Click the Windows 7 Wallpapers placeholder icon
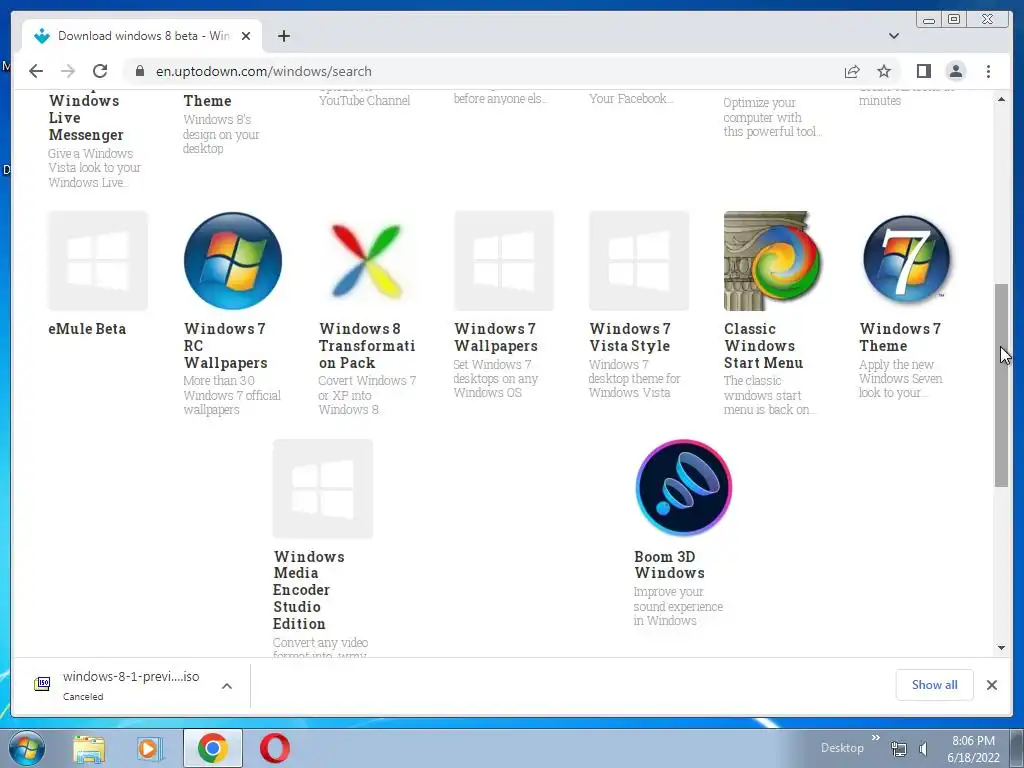 pyautogui.click(x=504, y=261)
